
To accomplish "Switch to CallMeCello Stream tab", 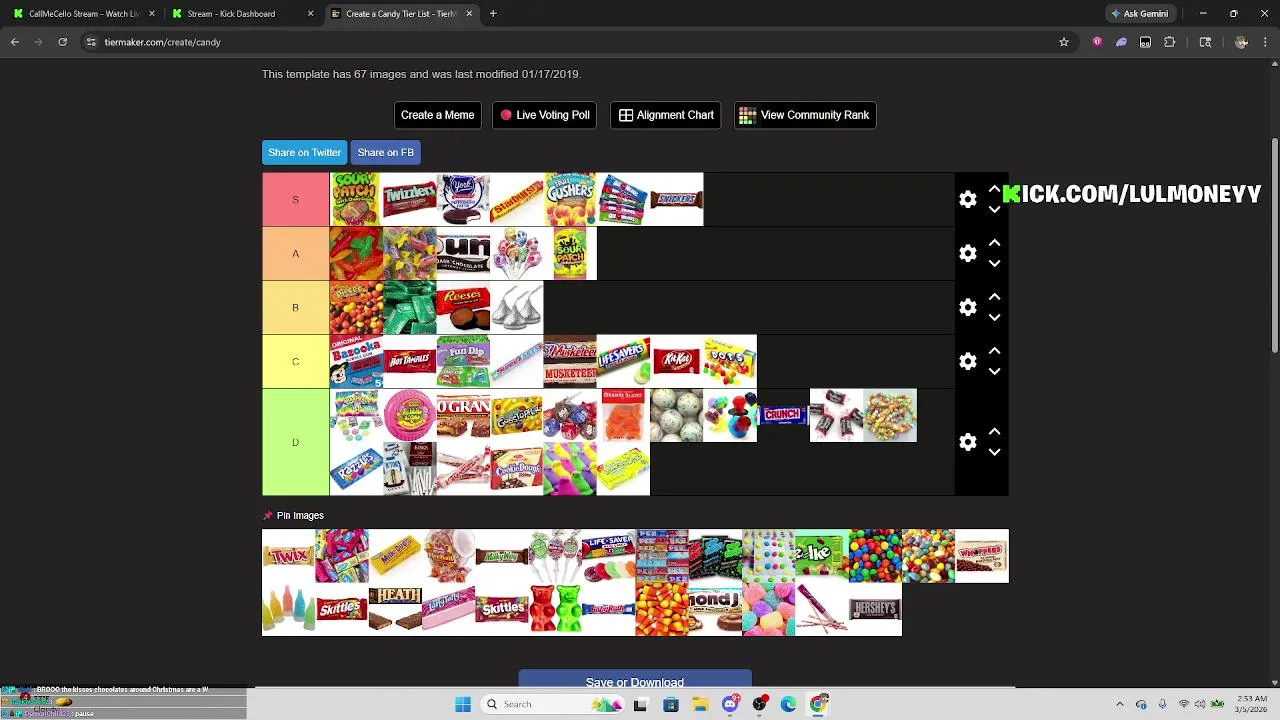I will pyautogui.click(x=83, y=14).
